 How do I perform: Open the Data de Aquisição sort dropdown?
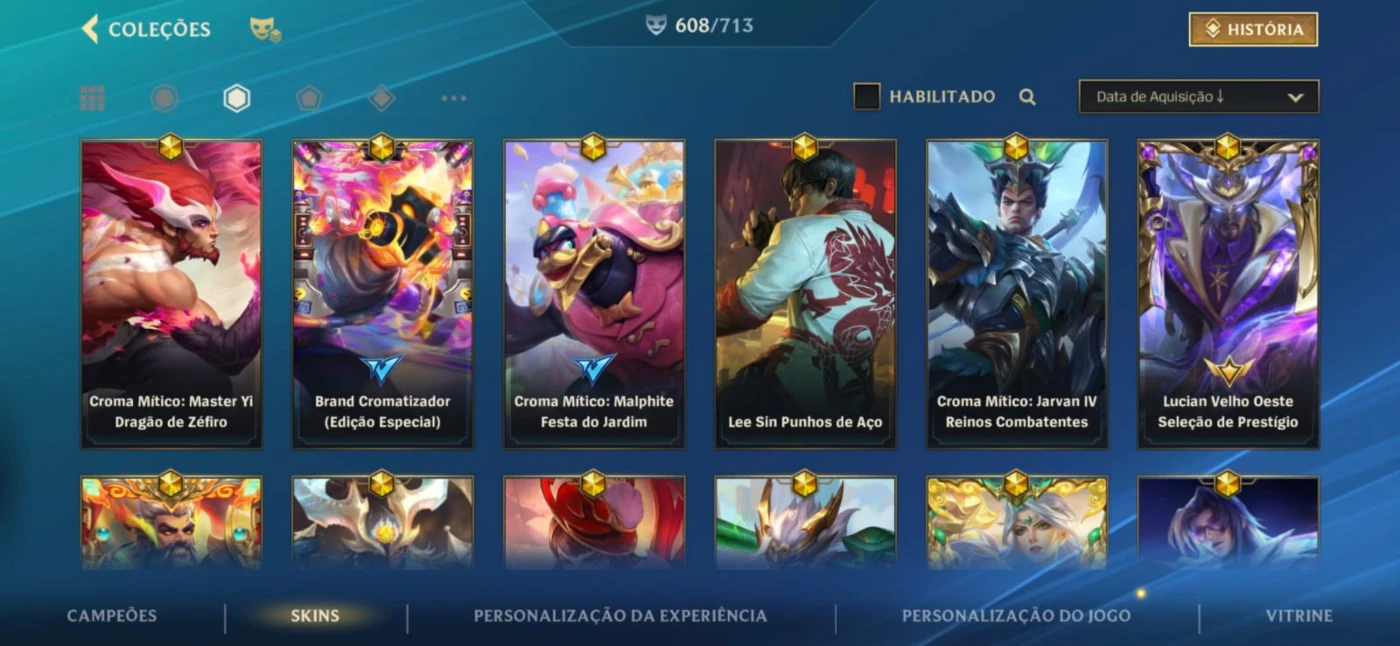click(1199, 97)
